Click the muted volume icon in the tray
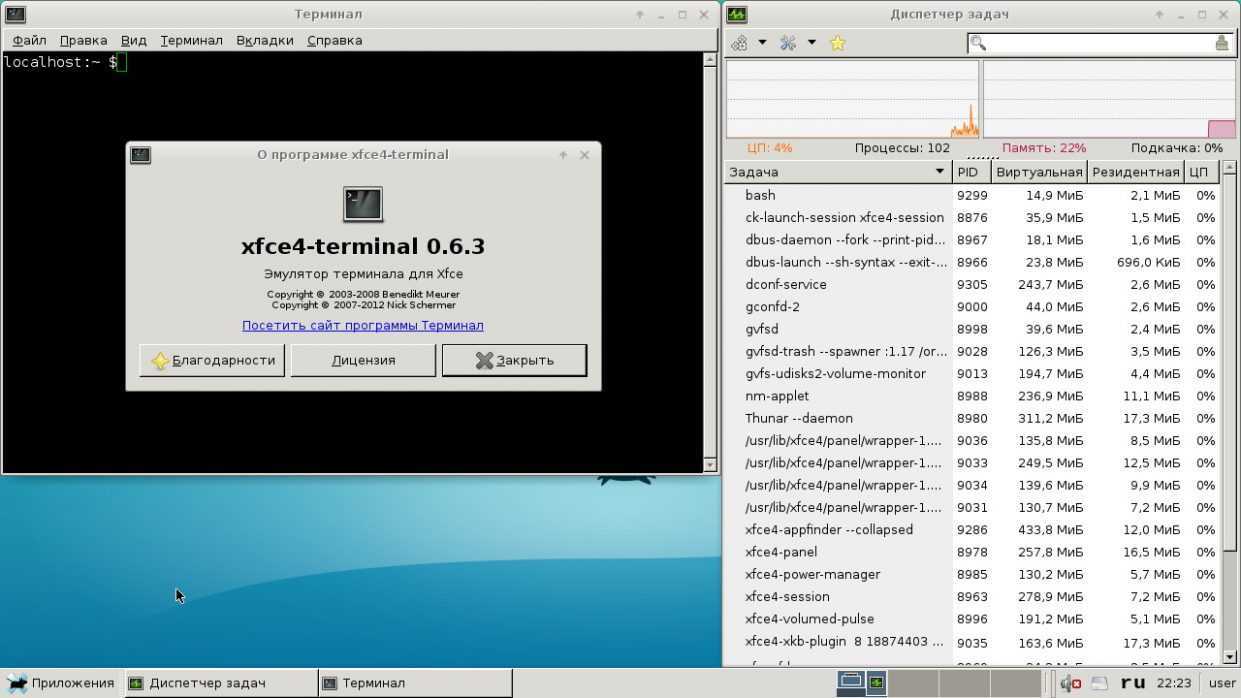This screenshot has height=698, width=1241. tap(1071, 683)
